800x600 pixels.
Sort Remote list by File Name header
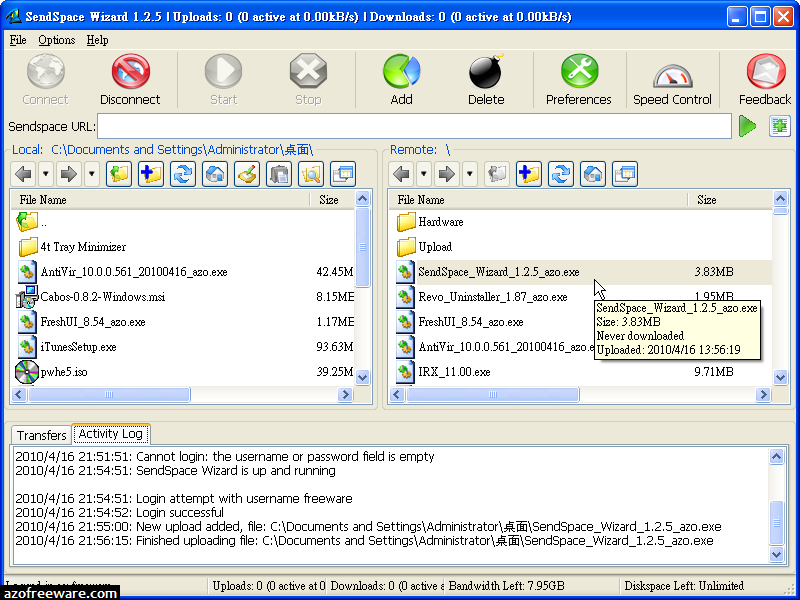coord(538,199)
